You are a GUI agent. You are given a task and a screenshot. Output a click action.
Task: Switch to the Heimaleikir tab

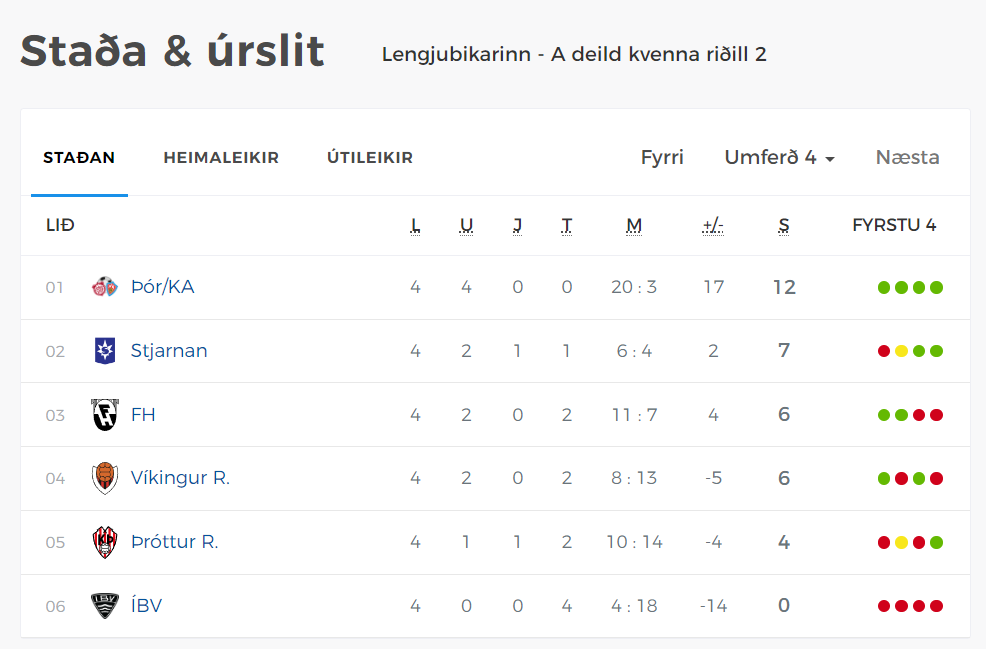point(221,157)
